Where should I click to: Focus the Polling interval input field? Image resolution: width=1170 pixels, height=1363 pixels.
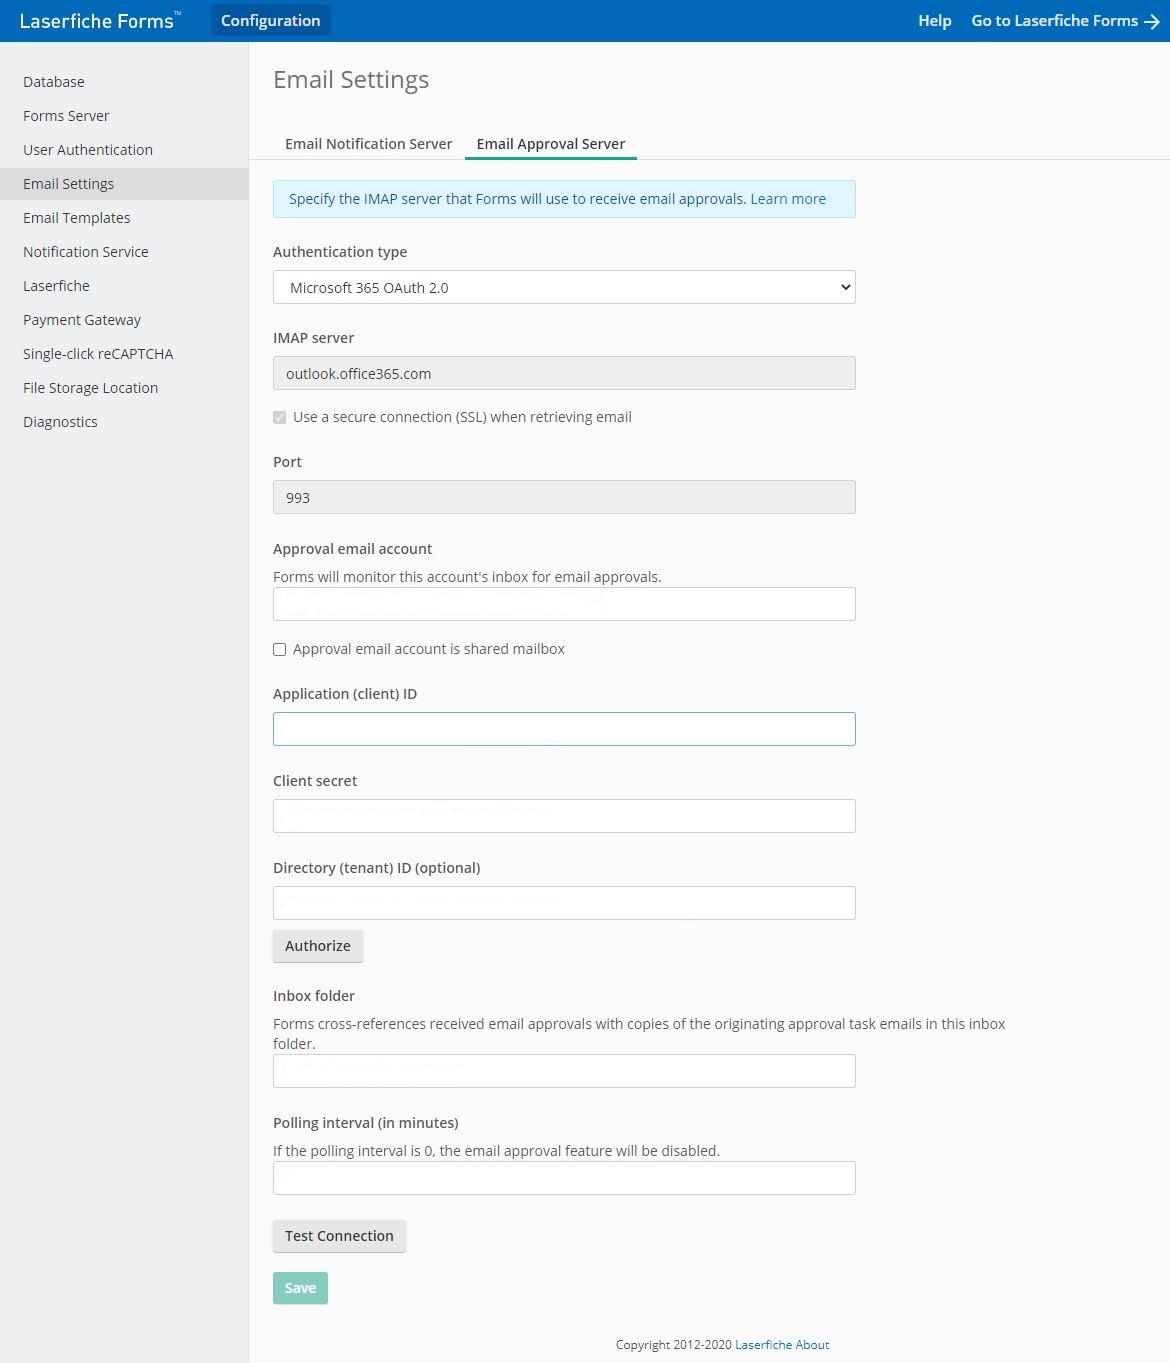[x=563, y=1177]
